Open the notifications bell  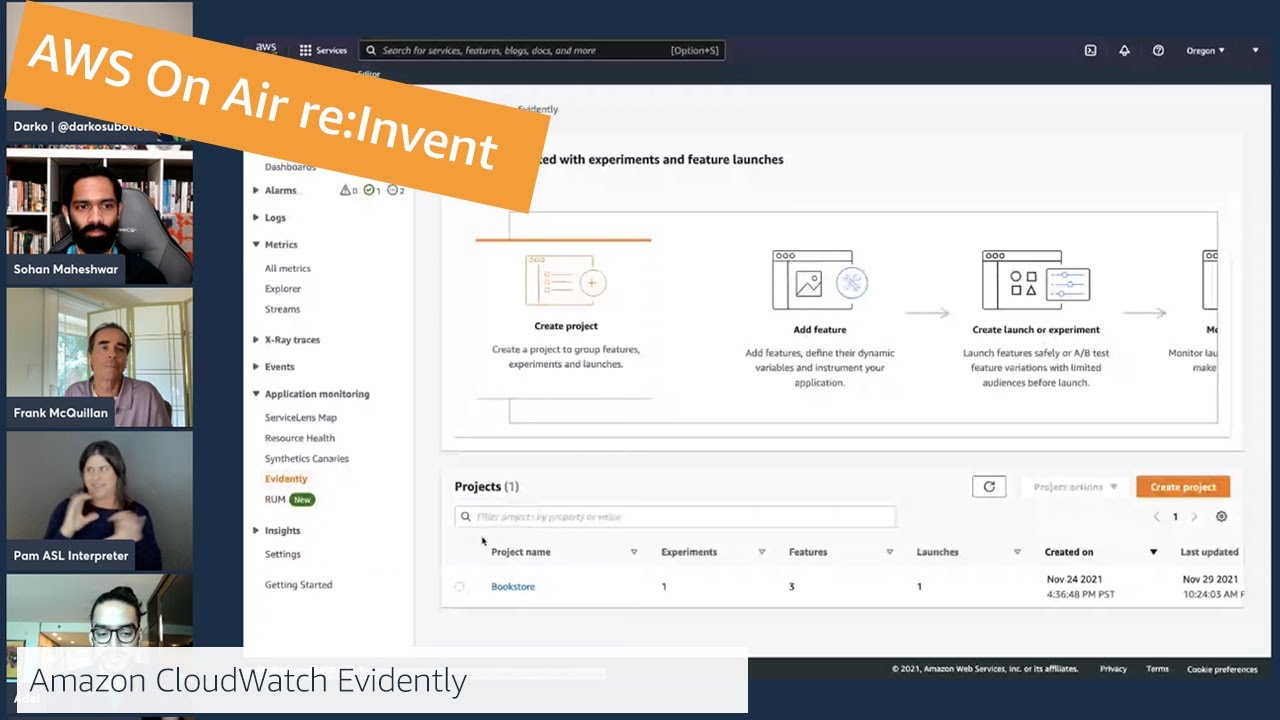(1124, 50)
